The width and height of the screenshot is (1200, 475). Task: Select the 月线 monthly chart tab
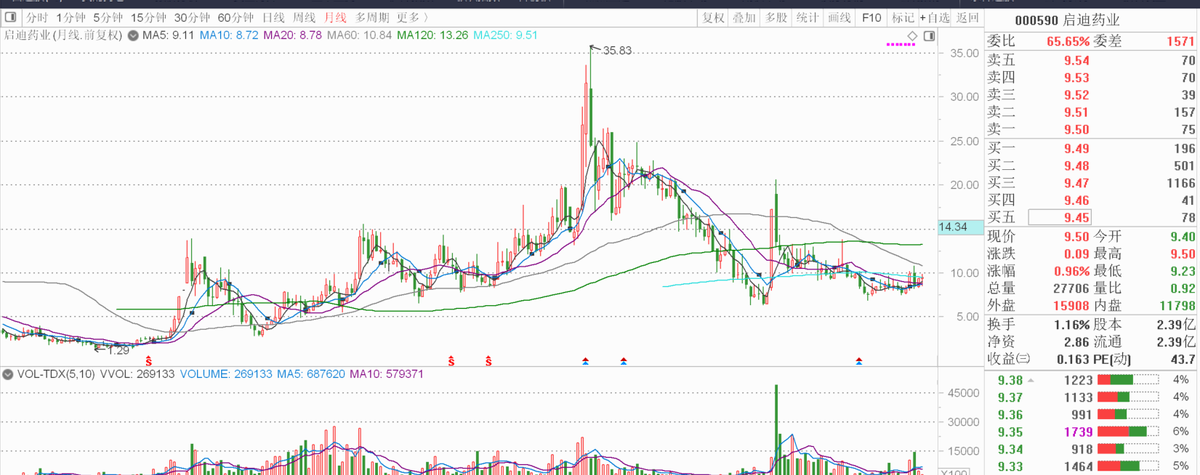[x=335, y=18]
